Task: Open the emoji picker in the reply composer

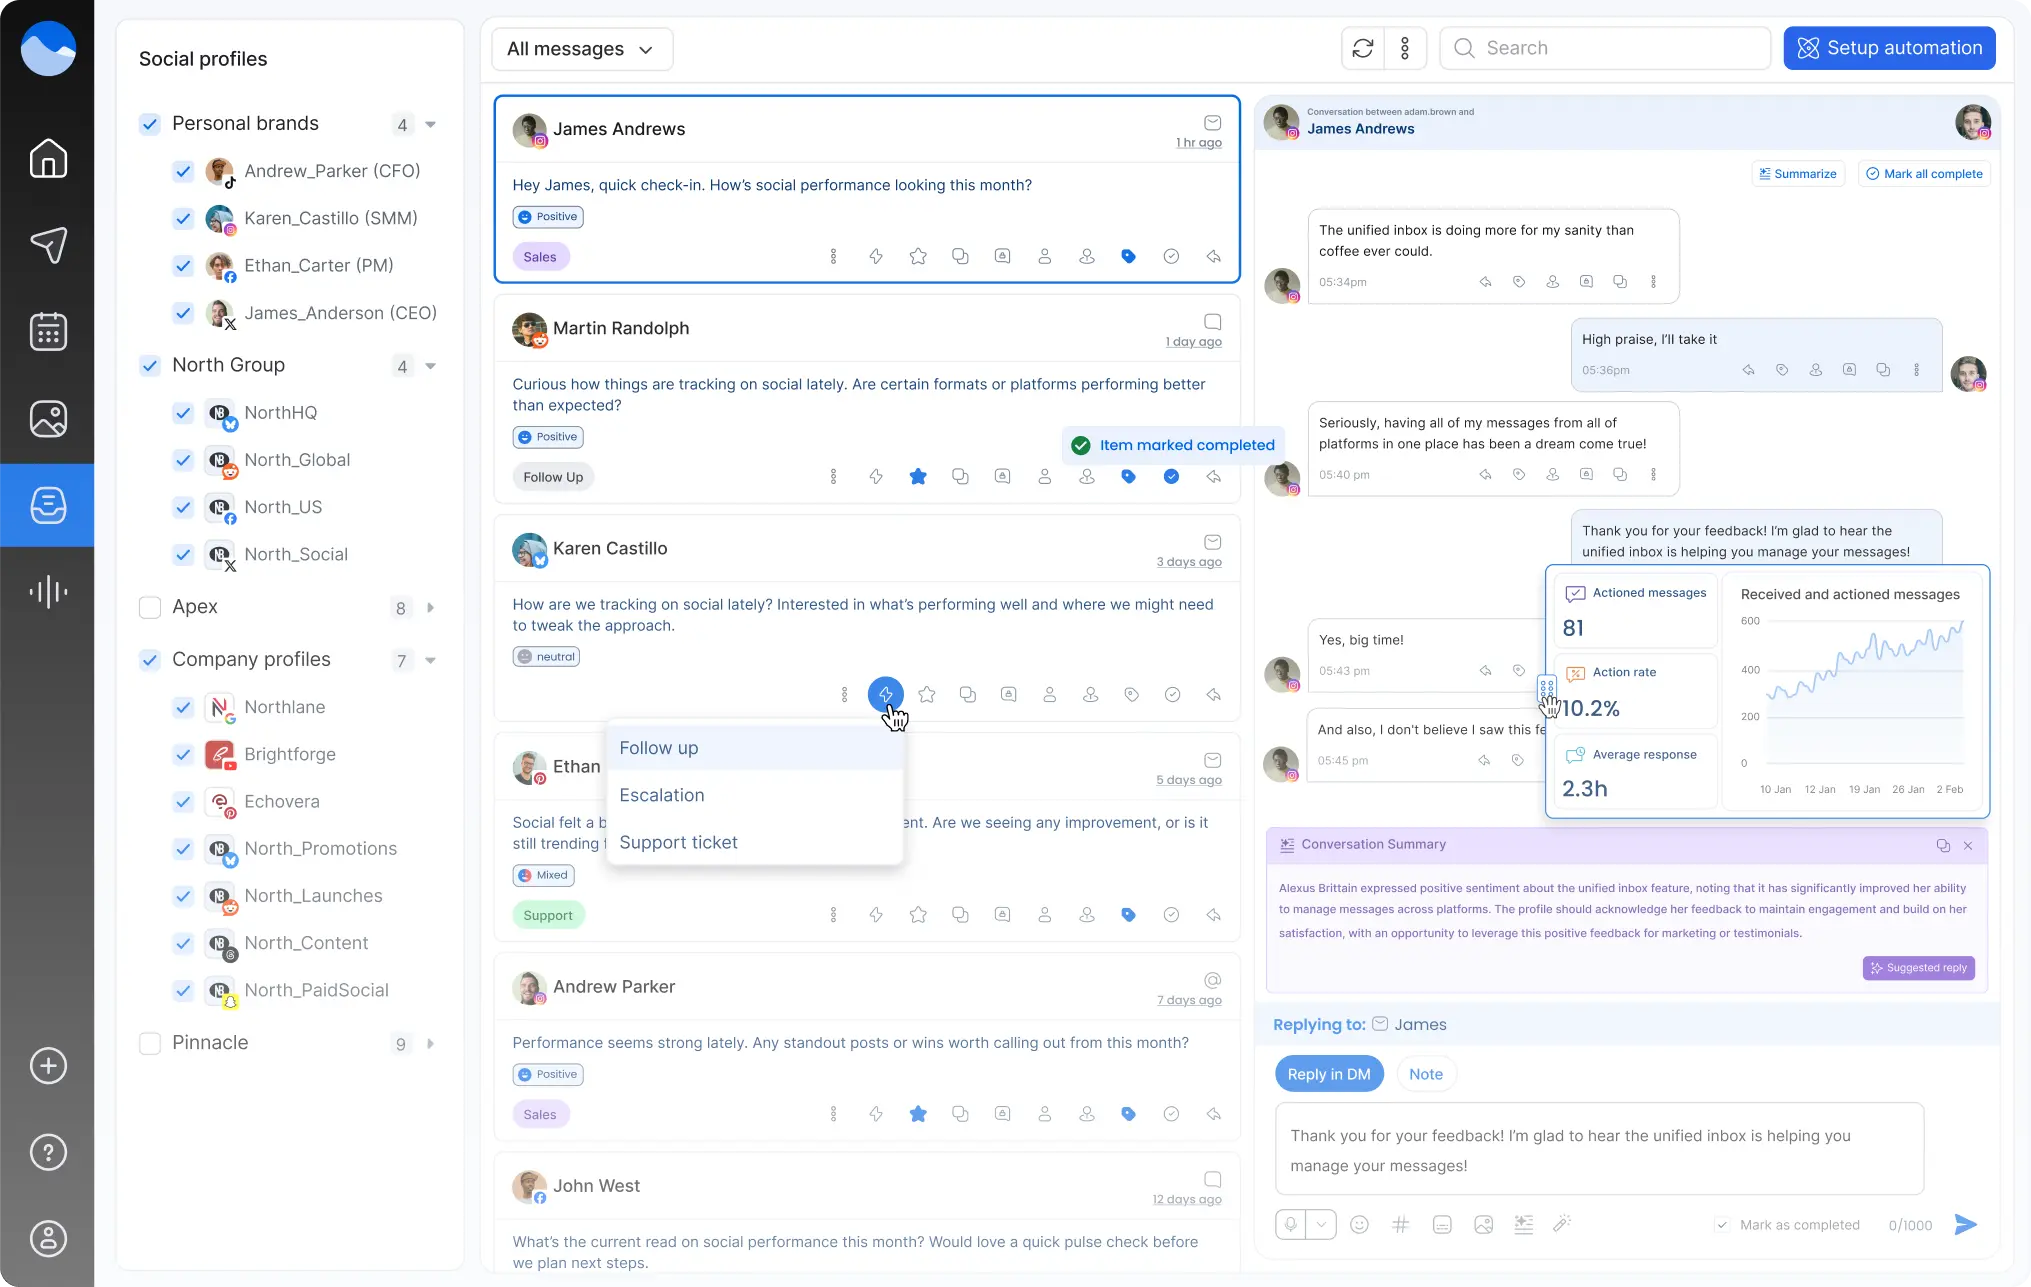Action: pyautogui.click(x=1359, y=1224)
